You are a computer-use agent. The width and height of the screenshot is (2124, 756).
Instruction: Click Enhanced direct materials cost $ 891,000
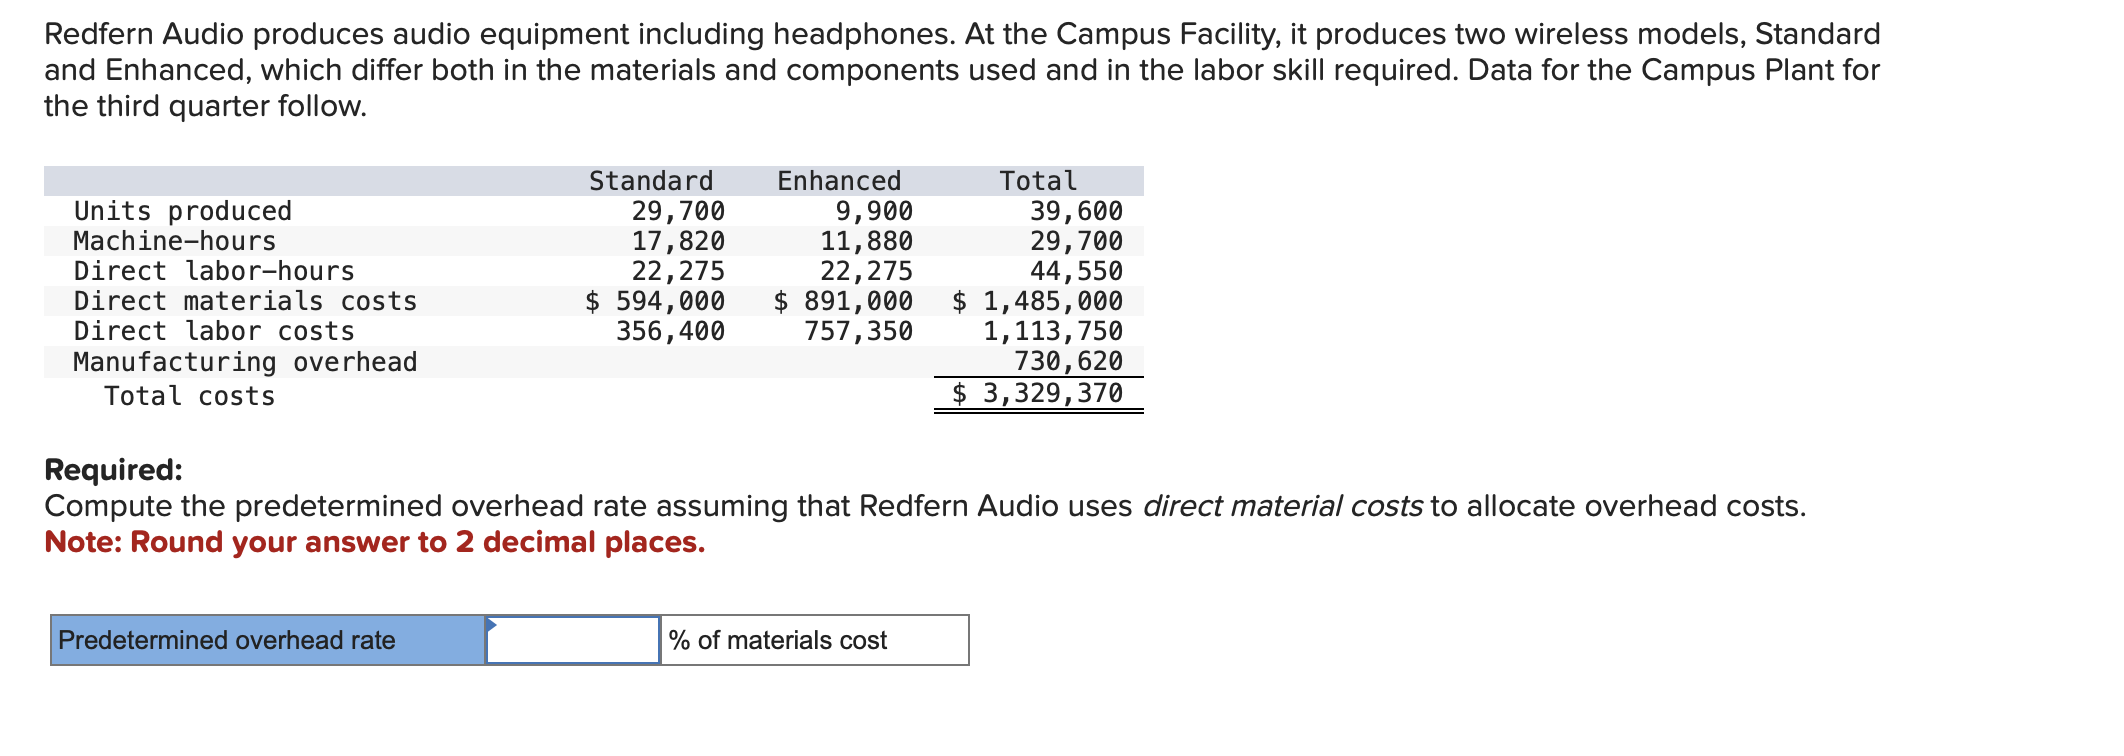[843, 301]
